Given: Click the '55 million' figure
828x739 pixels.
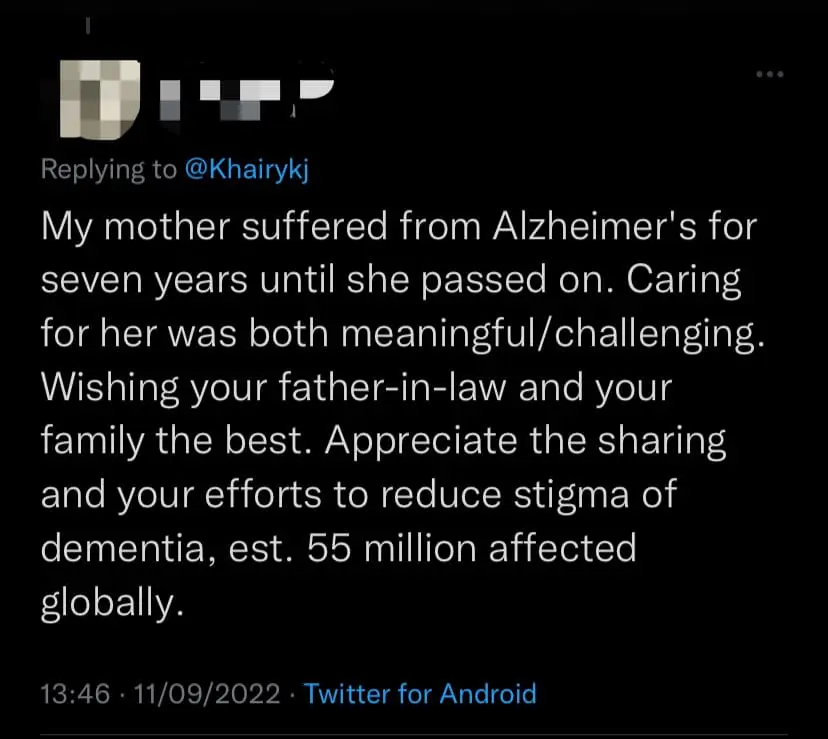Looking at the screenshot, I should [401, 549].
